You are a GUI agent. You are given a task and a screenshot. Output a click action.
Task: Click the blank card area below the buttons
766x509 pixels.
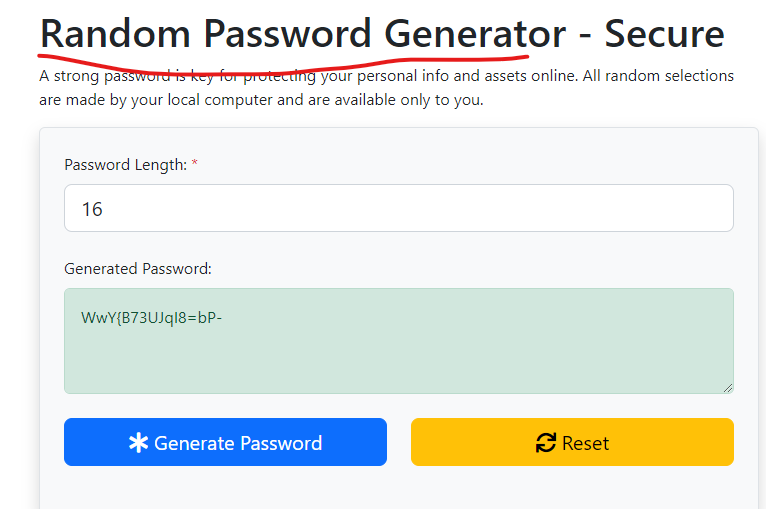click(x=398, y=490)
